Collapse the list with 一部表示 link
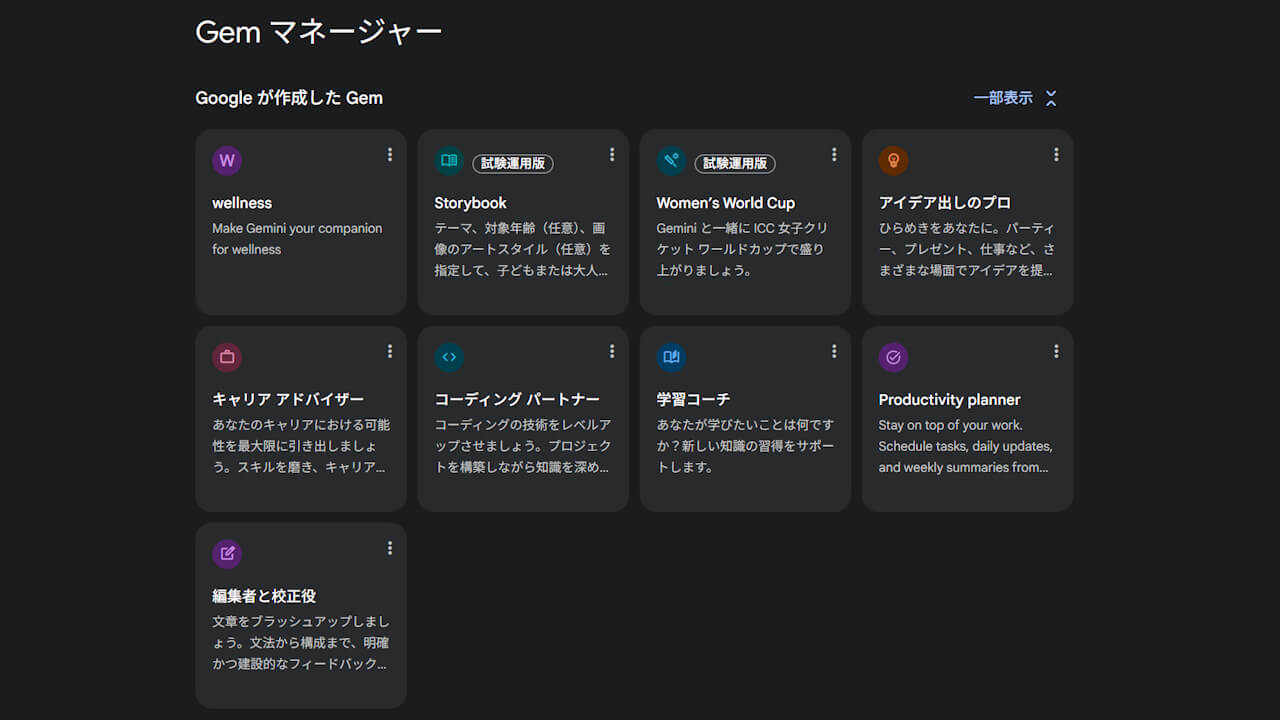The width and height of the screenshot is (1280, 720). pyautogui.click(x=1003, y=98)
